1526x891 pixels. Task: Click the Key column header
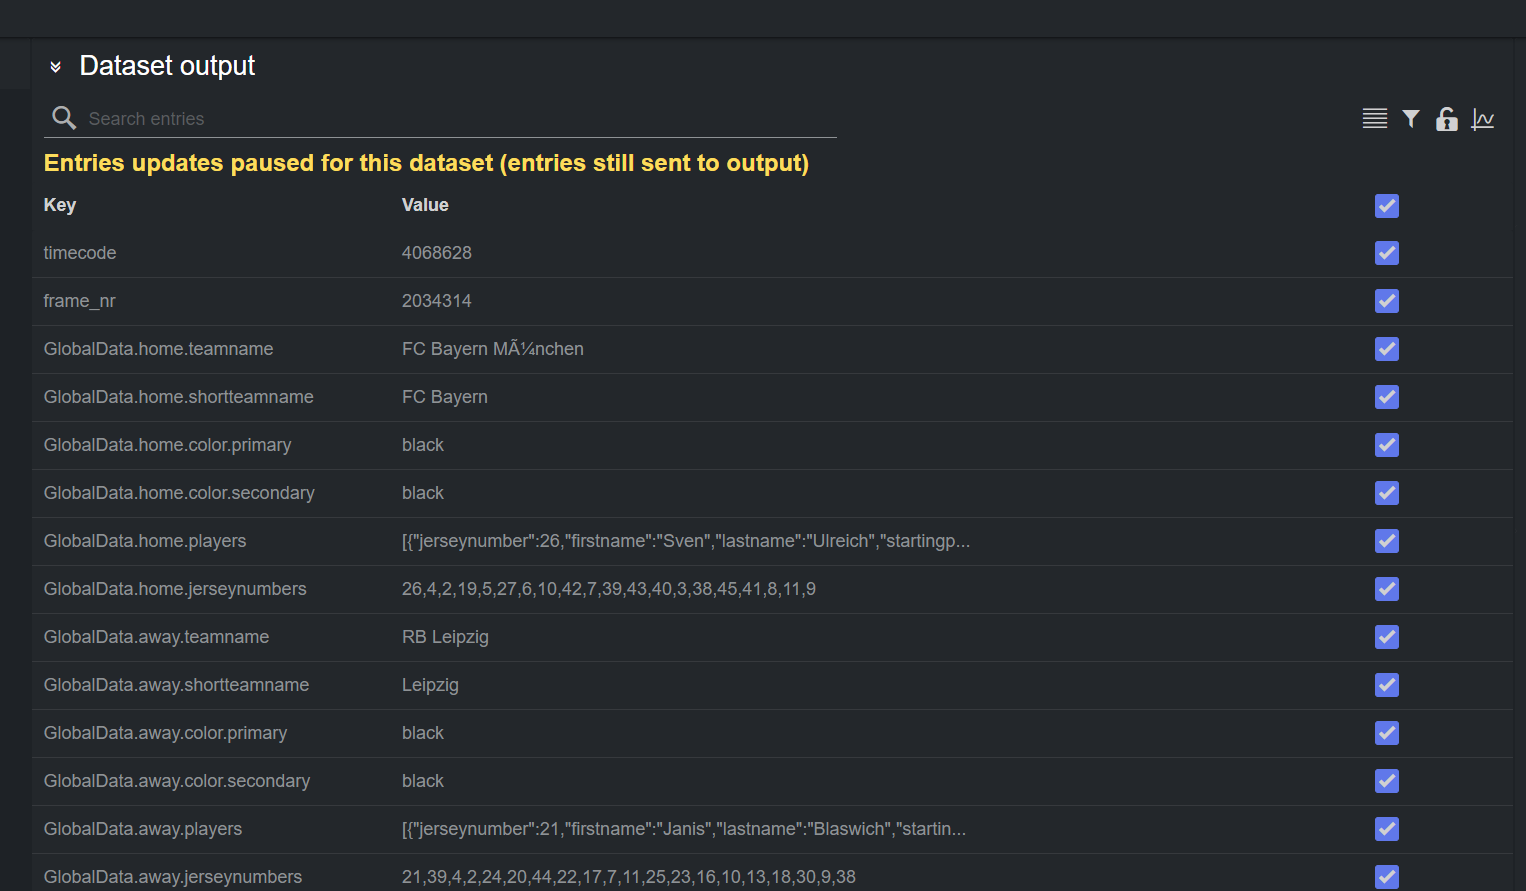click(x=60, y=205)
